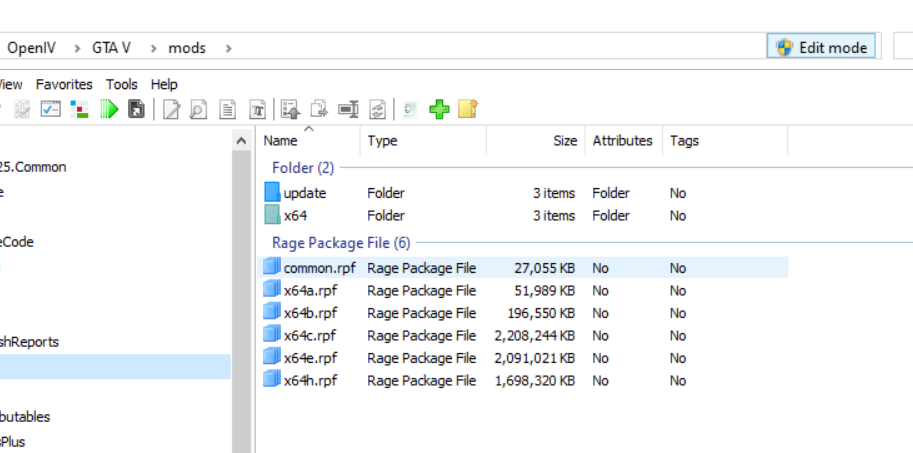Image resolution: width=913 pixels, height=453 pixels.
Task: Click the red and green blocks icon
Action: 80,110
